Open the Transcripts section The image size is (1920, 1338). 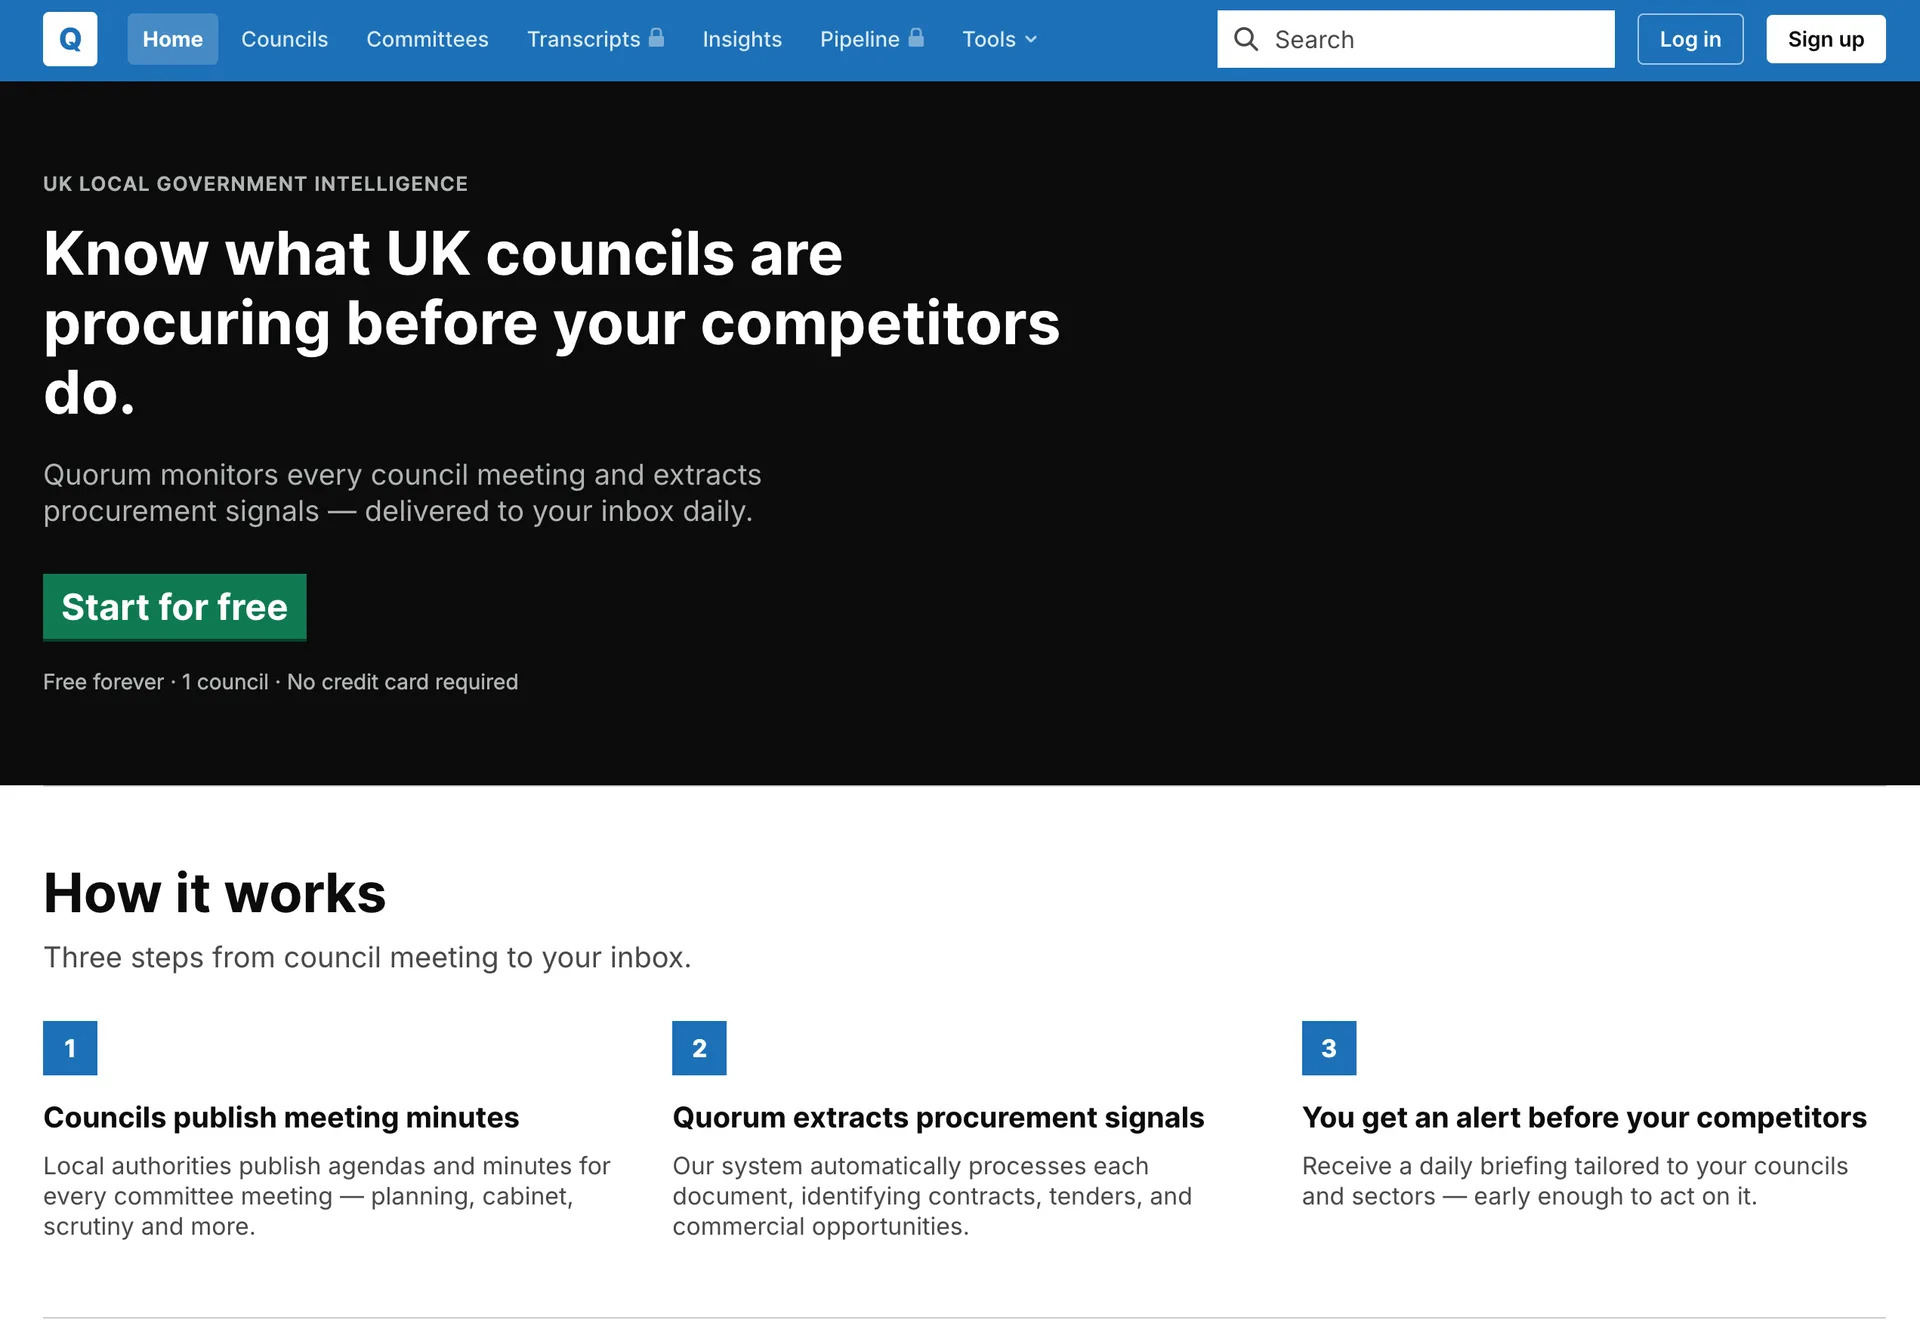[x=584, y=39]
